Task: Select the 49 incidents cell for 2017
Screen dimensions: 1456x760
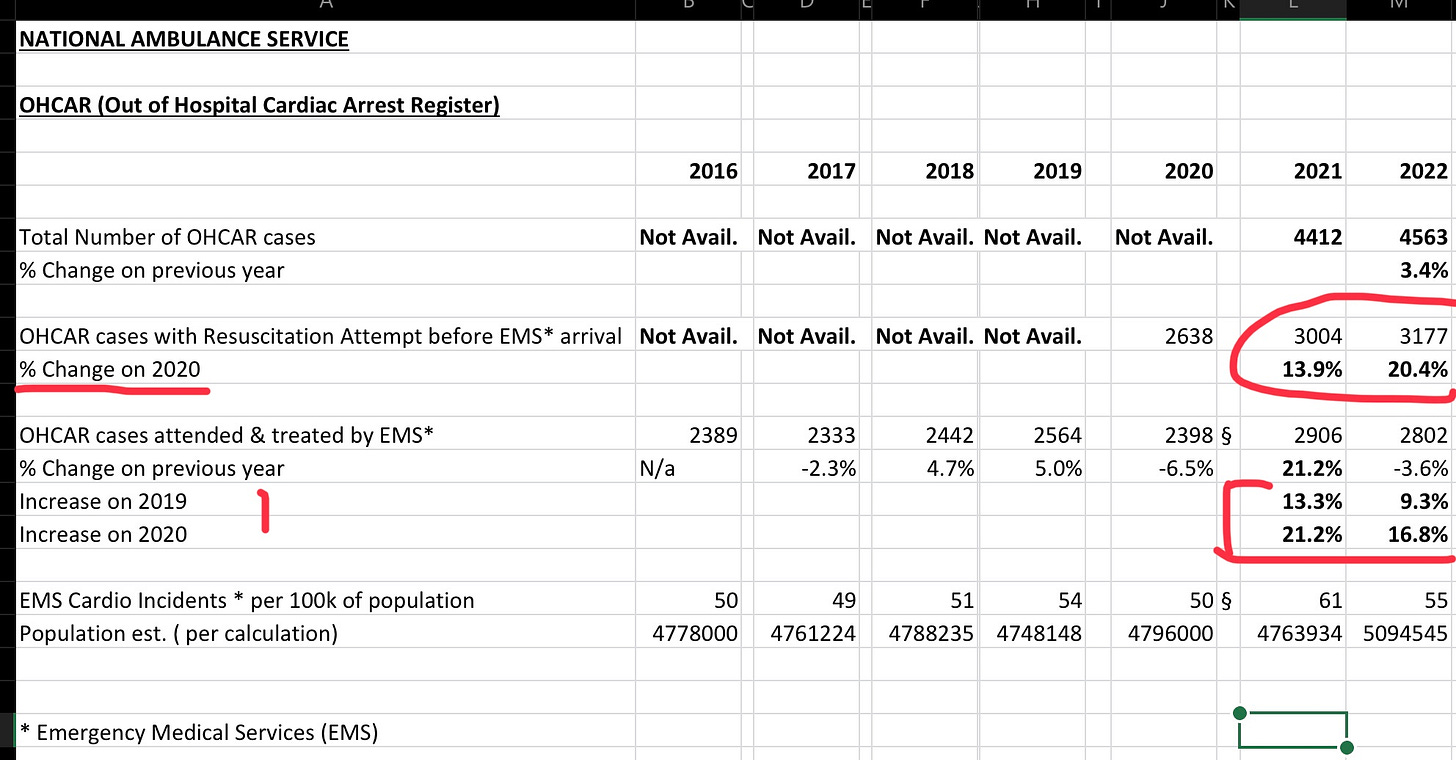Action: [844, 600]
